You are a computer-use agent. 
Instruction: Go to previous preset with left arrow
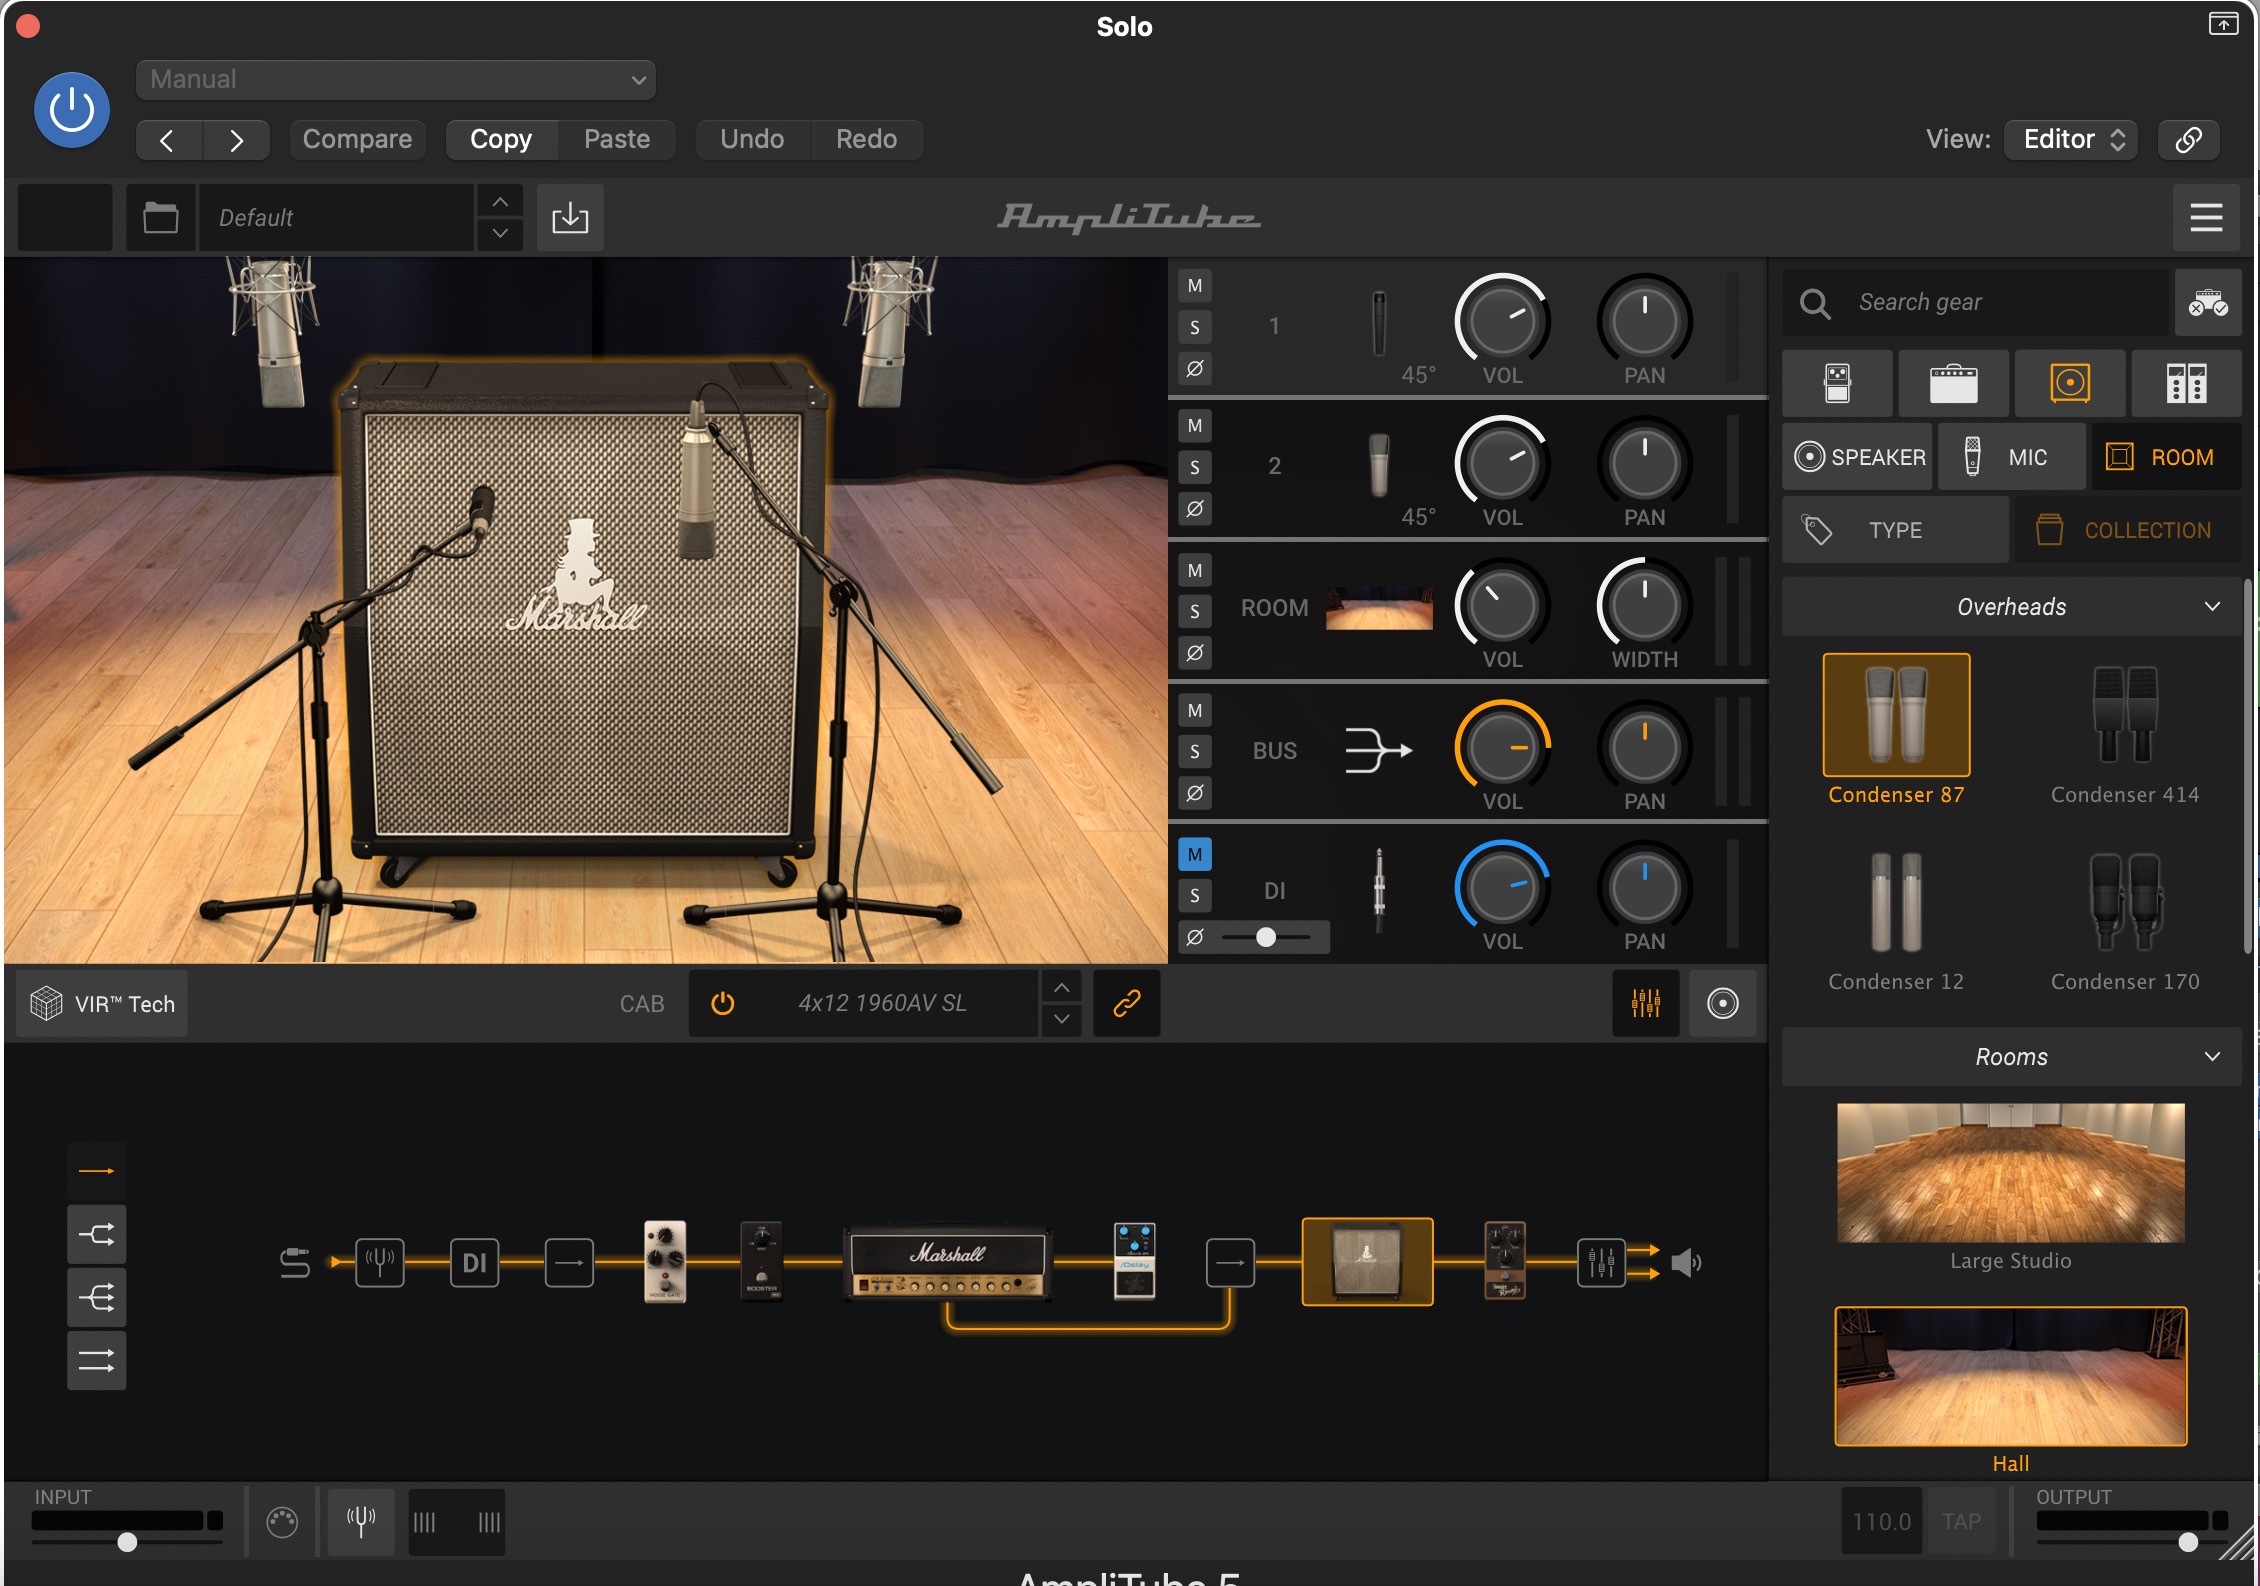(x=168, y=140)
